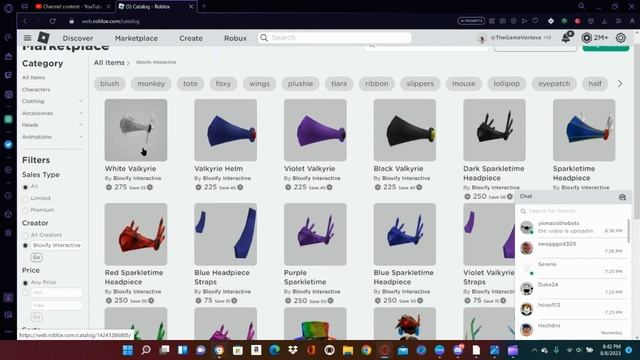Image resolution: width=640 pixels, height=360 pixels.
Task: Expand the Animations category
Action: coord(80,137)
